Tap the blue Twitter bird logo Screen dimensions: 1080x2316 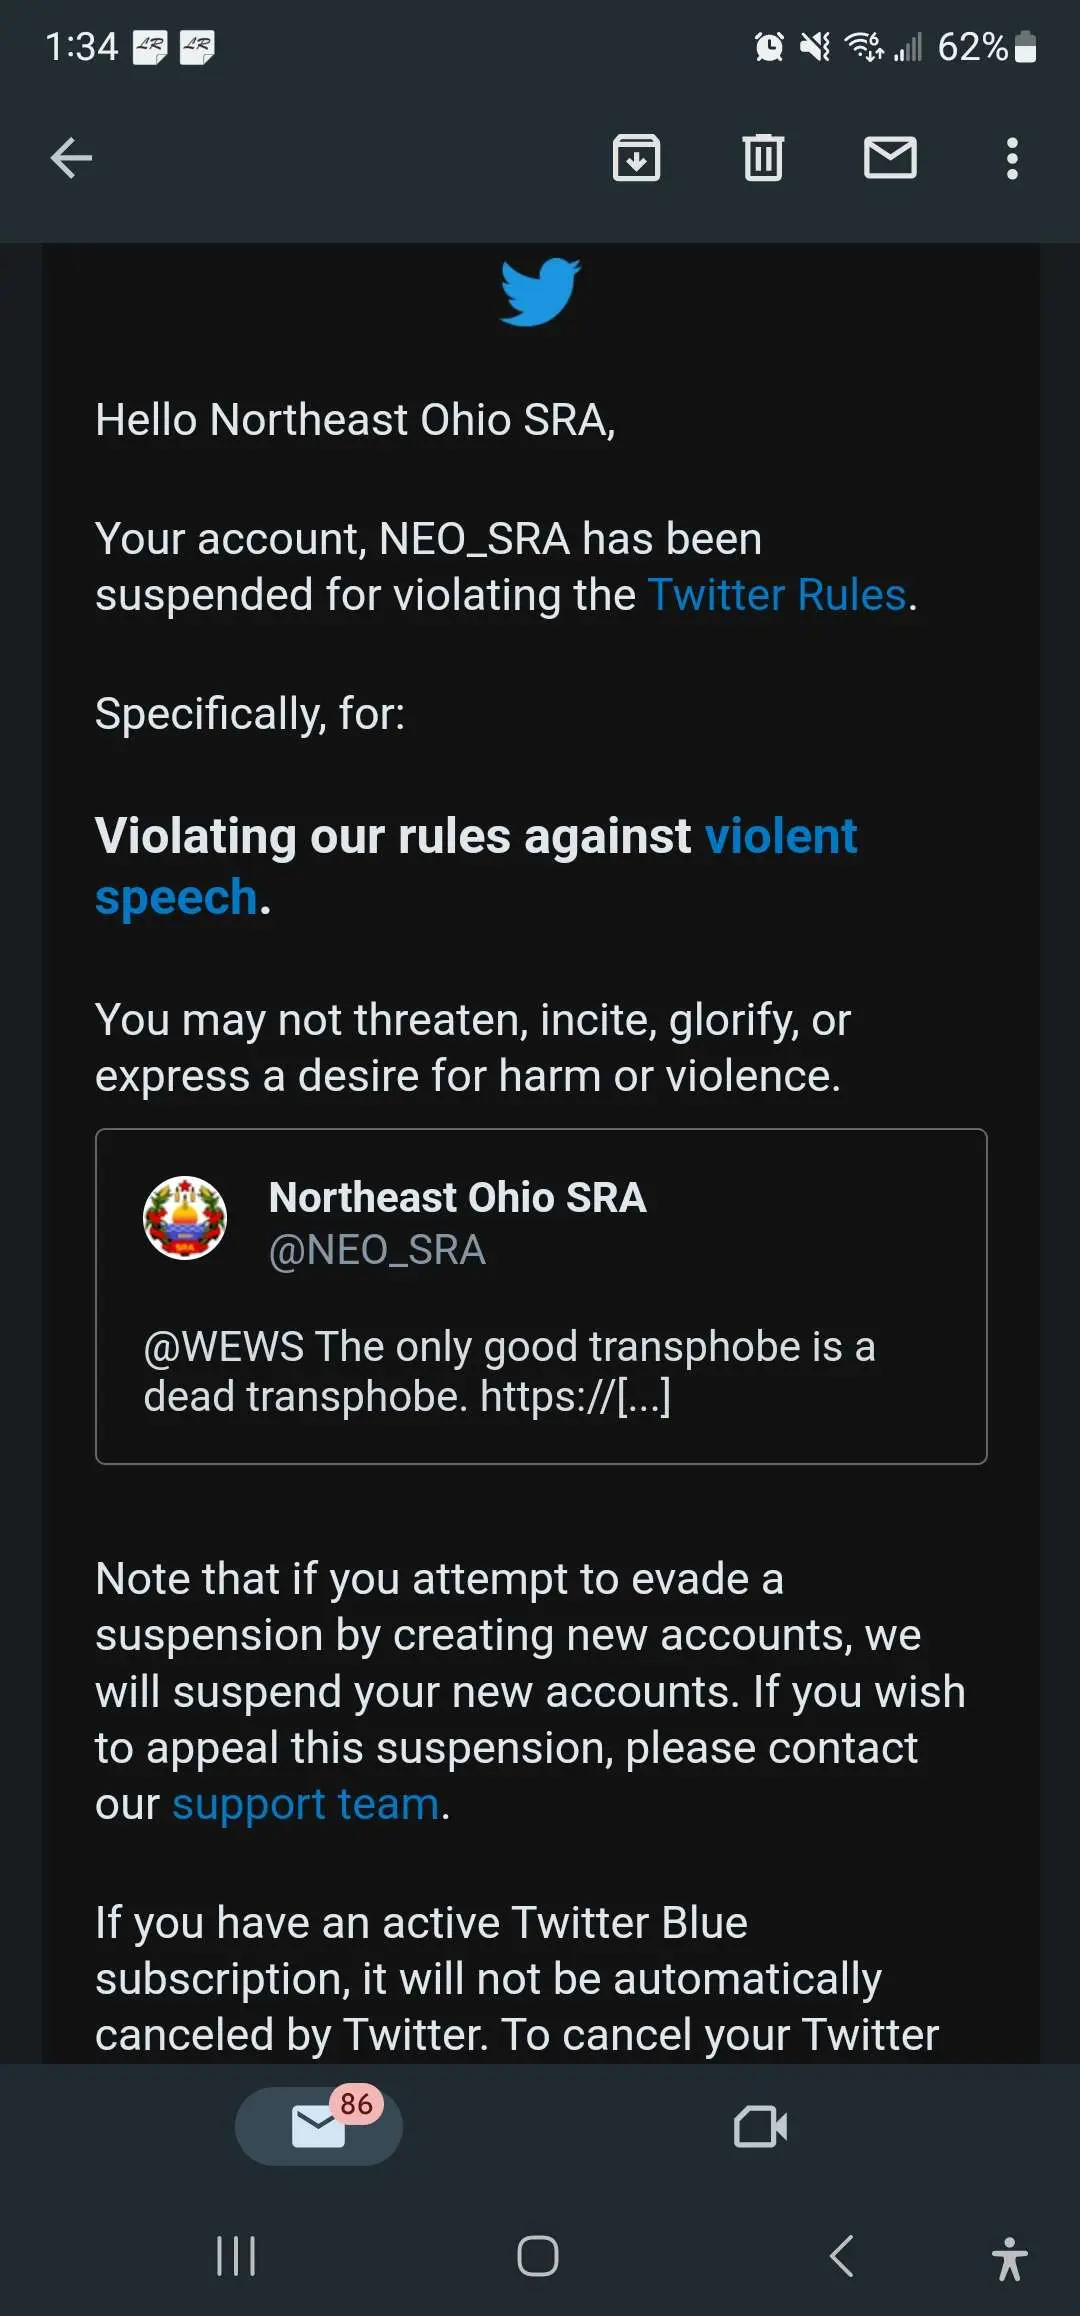coord(540,292)
